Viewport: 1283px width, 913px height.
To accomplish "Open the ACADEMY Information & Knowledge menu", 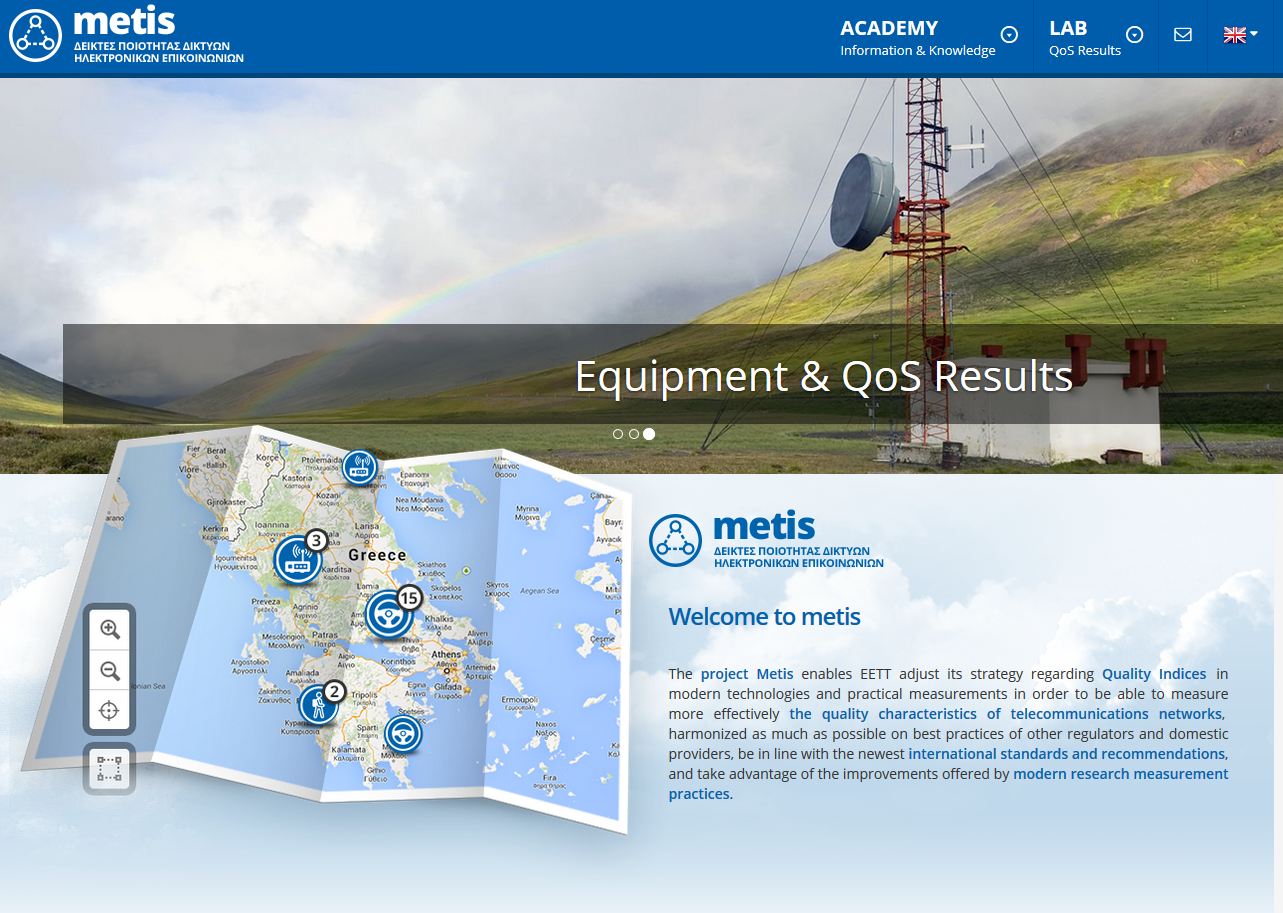I will [x=918, y=37].
